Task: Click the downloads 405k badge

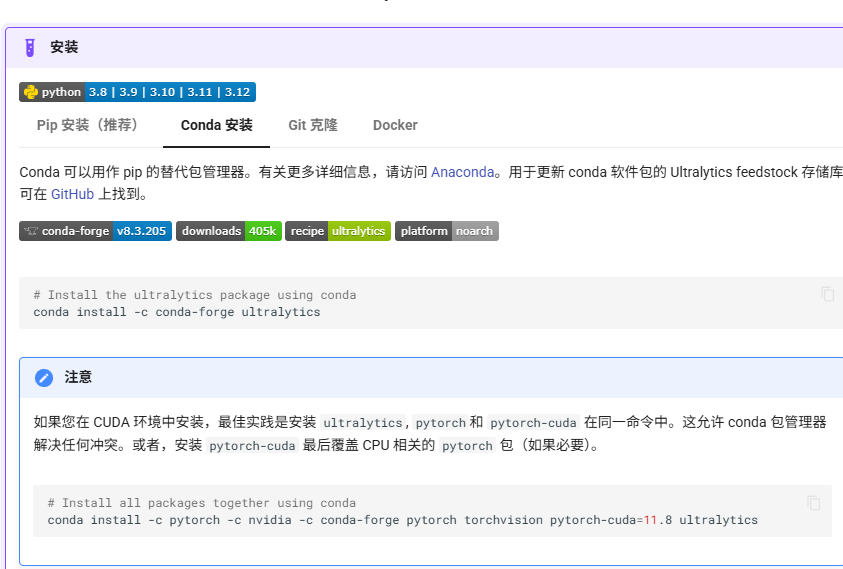Action: click(x=229, y=231)
